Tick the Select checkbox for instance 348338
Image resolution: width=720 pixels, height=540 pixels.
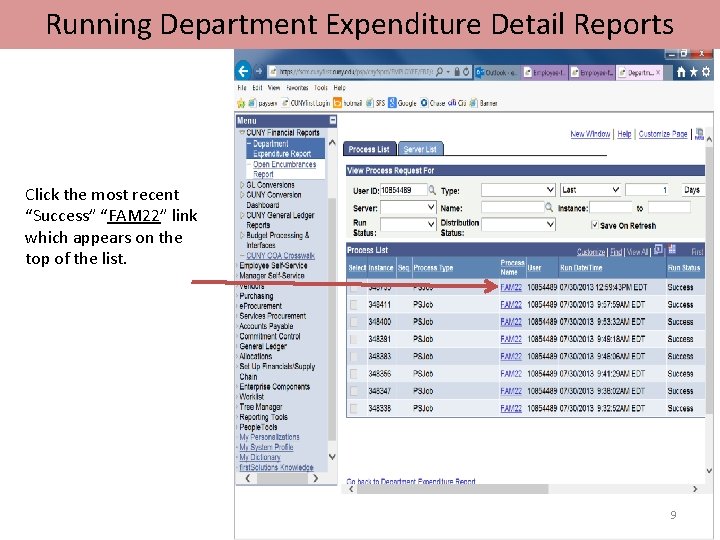[354, 408]
